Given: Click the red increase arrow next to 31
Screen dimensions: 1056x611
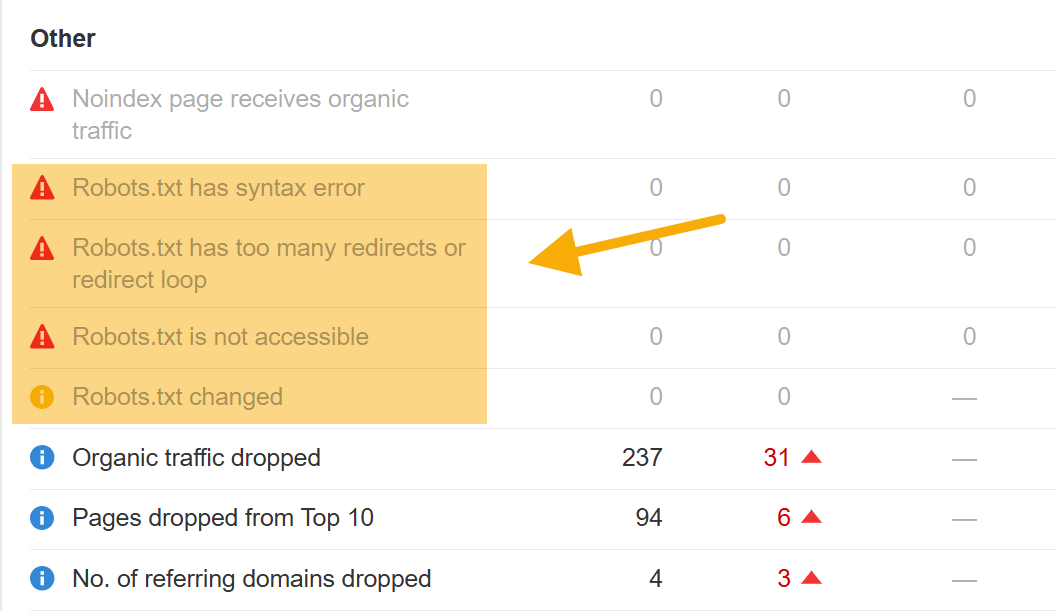Looking at the screenshot, I should click(810, 456).
